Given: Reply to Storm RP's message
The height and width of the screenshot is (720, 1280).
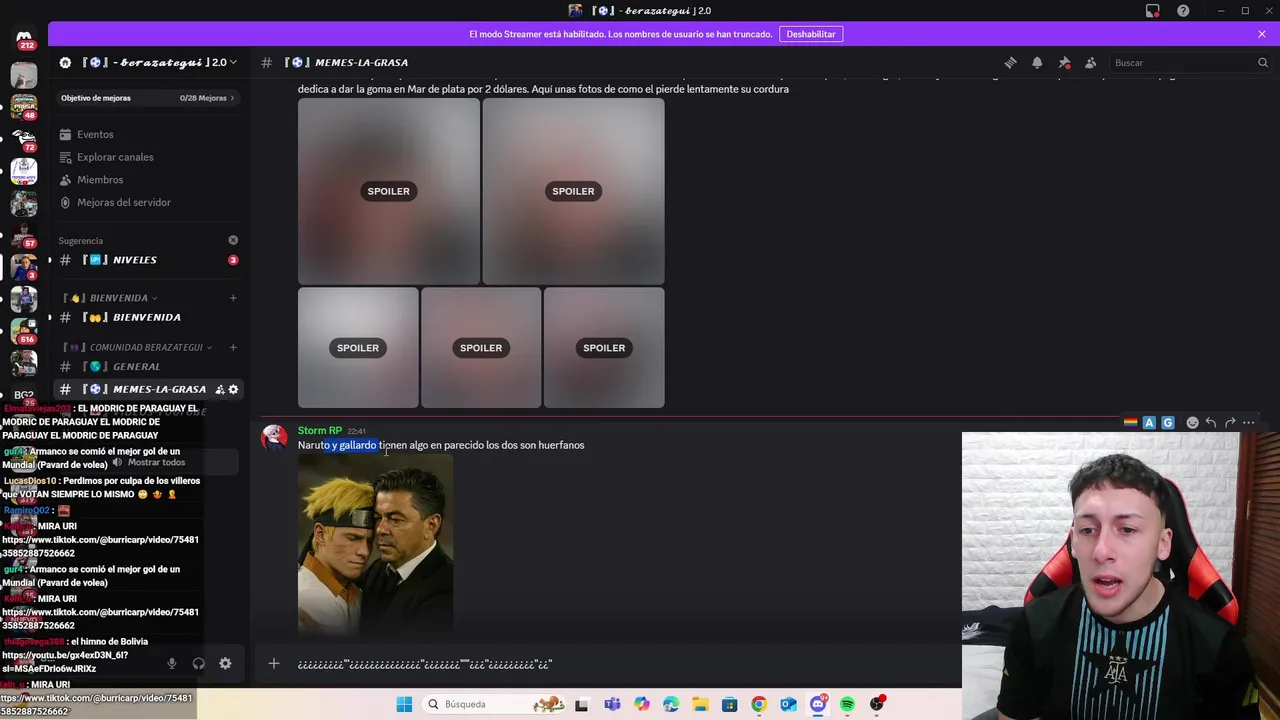Looking at the screenshot, I should pyautogui.click(x=1211, y=423).
